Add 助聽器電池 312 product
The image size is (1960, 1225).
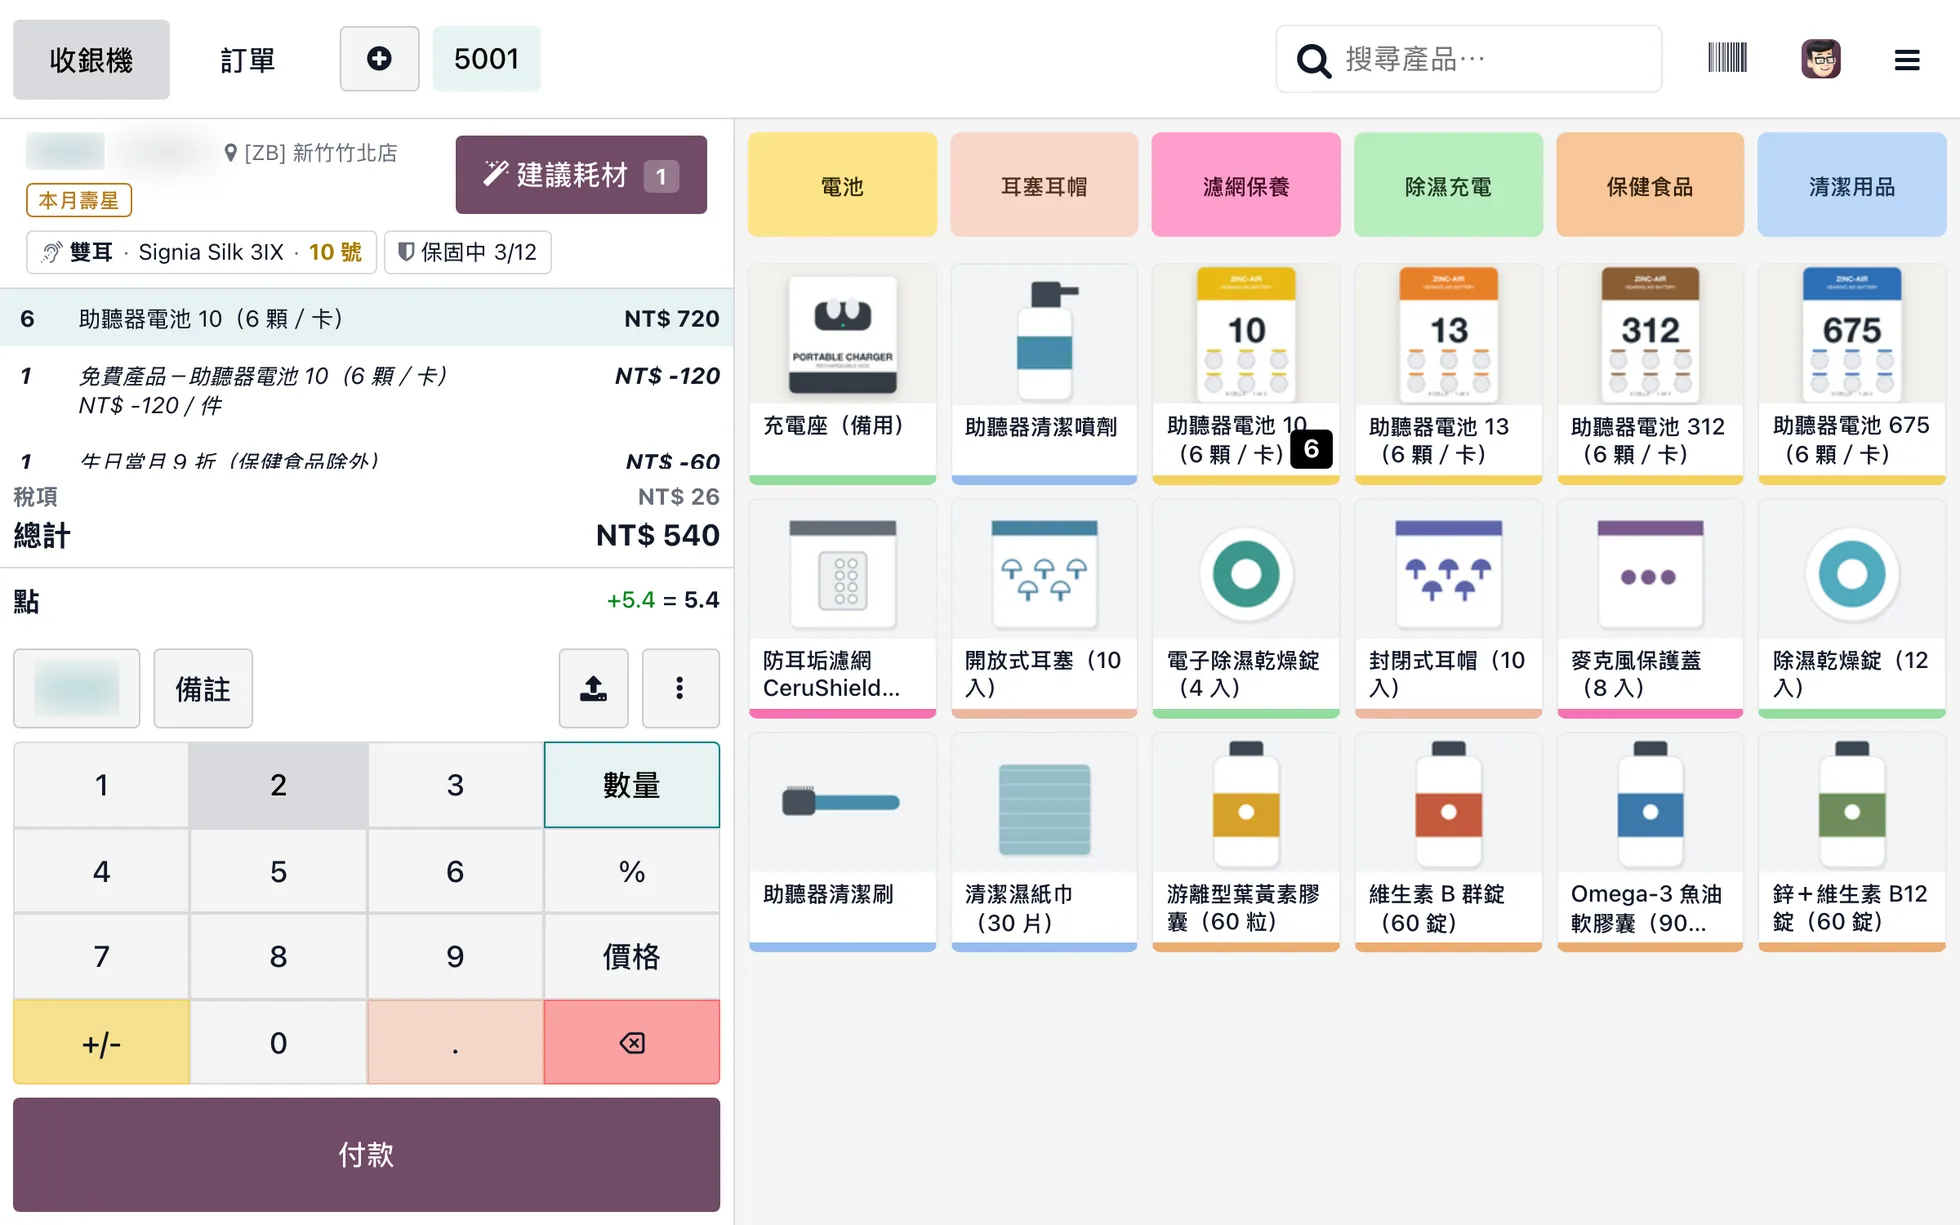[x=1650, y=374]
